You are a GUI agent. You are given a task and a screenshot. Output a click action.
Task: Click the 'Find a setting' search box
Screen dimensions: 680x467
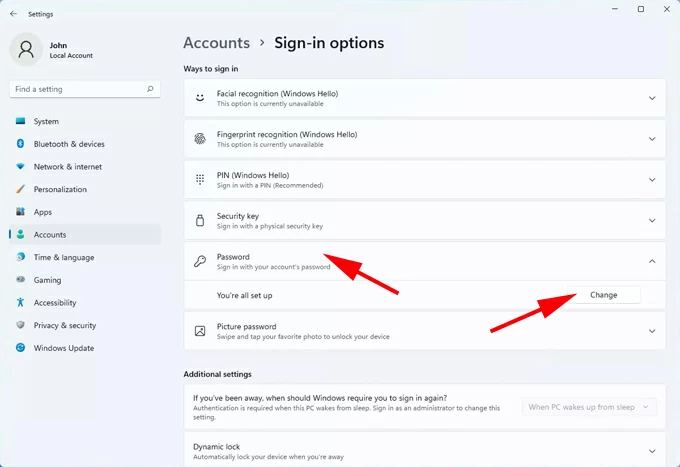click(78, 89)
